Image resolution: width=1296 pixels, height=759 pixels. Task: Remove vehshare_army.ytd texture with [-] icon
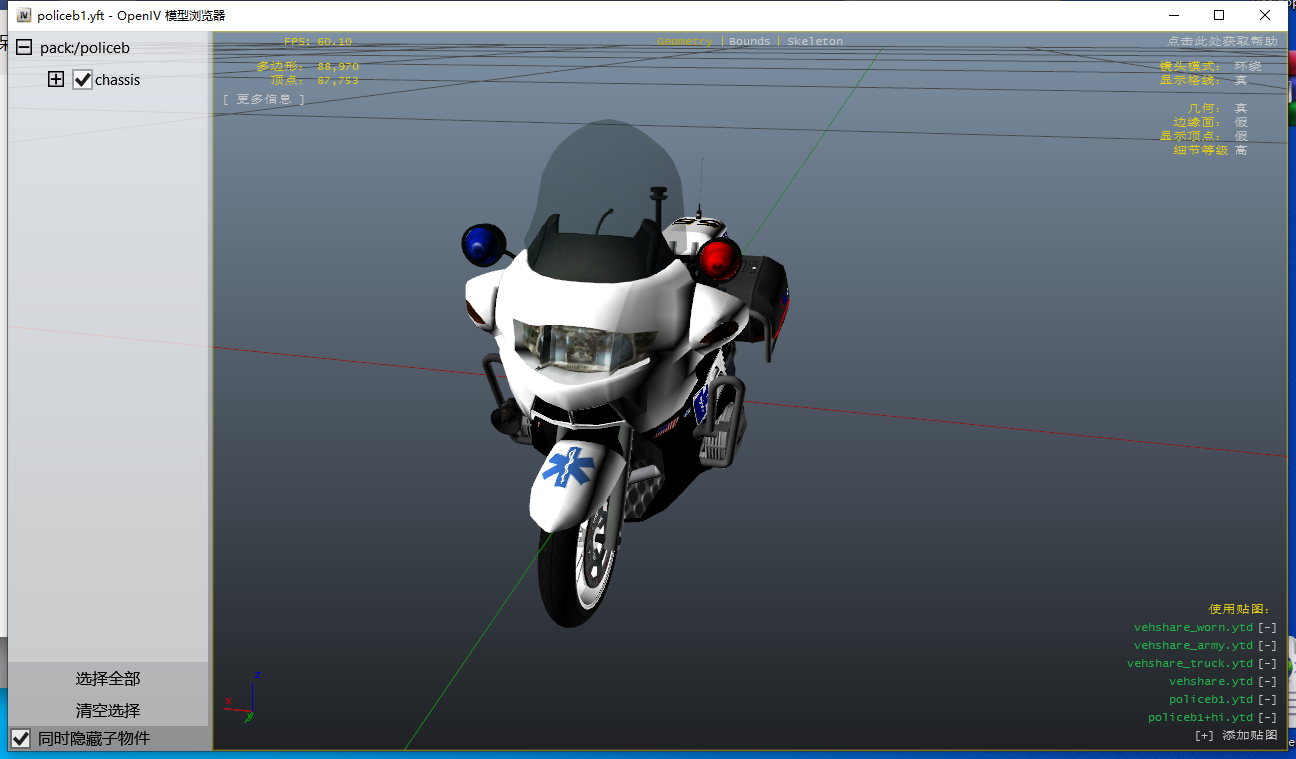[1267, 646]
